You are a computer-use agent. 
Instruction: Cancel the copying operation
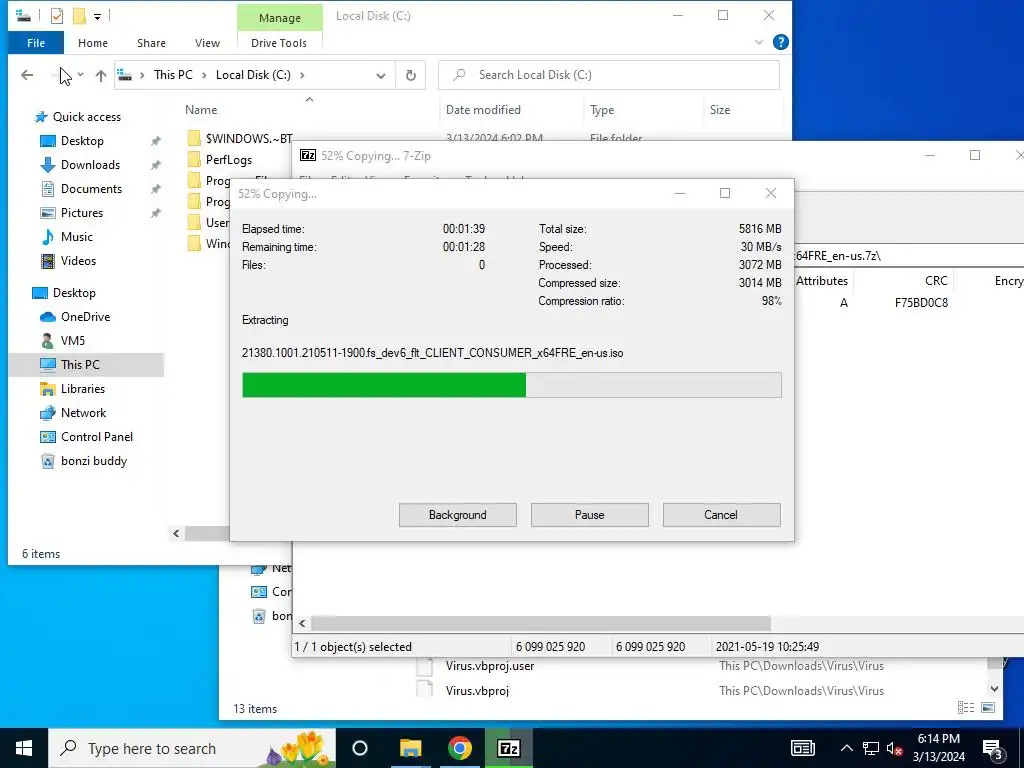pyautogui.click(x=721, y=515)
